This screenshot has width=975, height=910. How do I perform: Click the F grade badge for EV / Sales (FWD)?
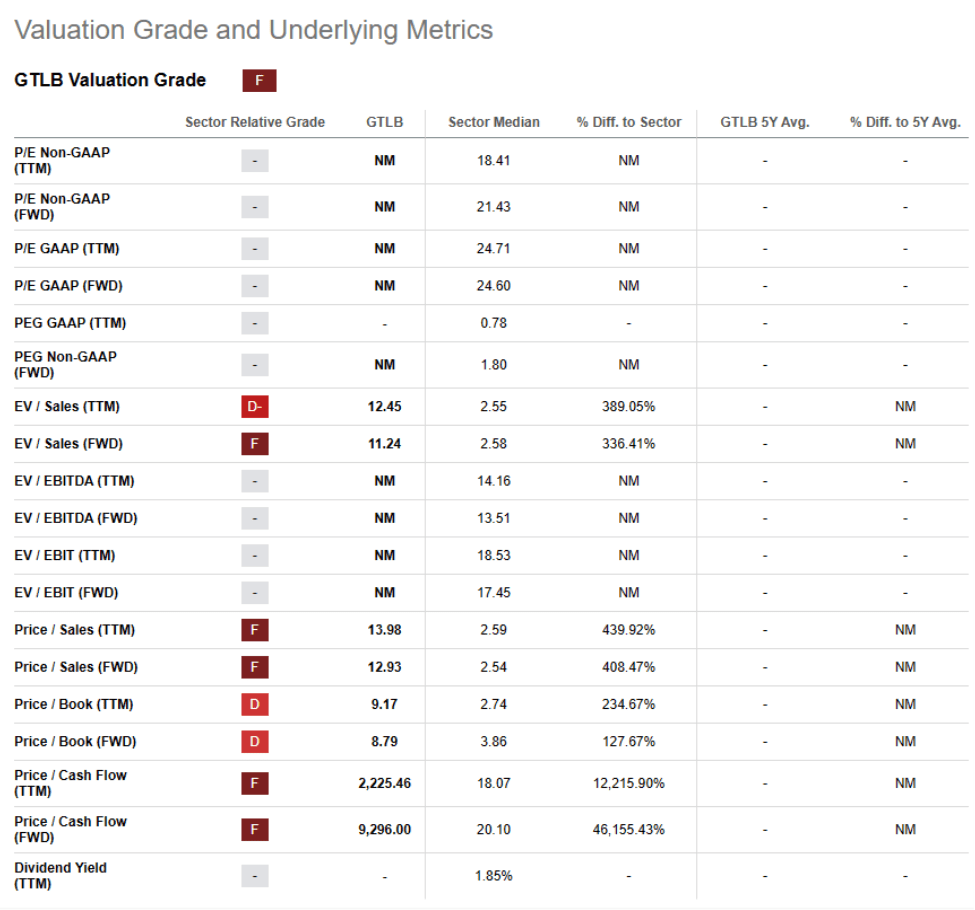pyautogui.click(x=255, y=444)
